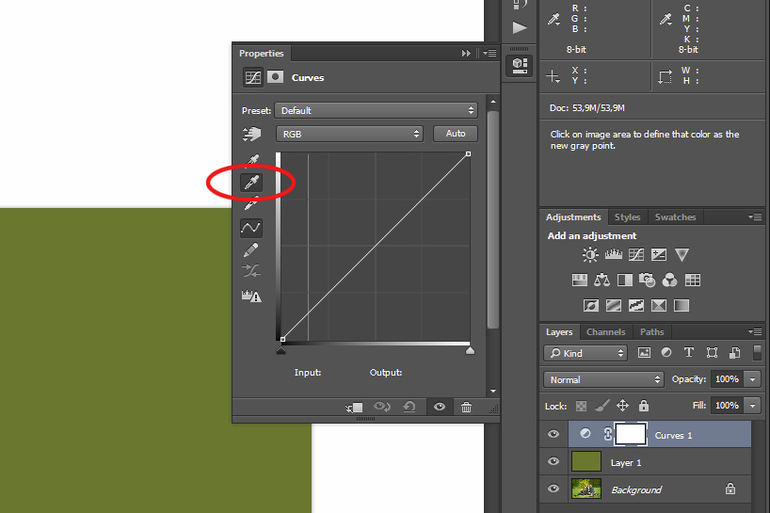Open the Normal blend mode dropdown
This screenshot has height=513, width=770.
(x=604, y=380)
